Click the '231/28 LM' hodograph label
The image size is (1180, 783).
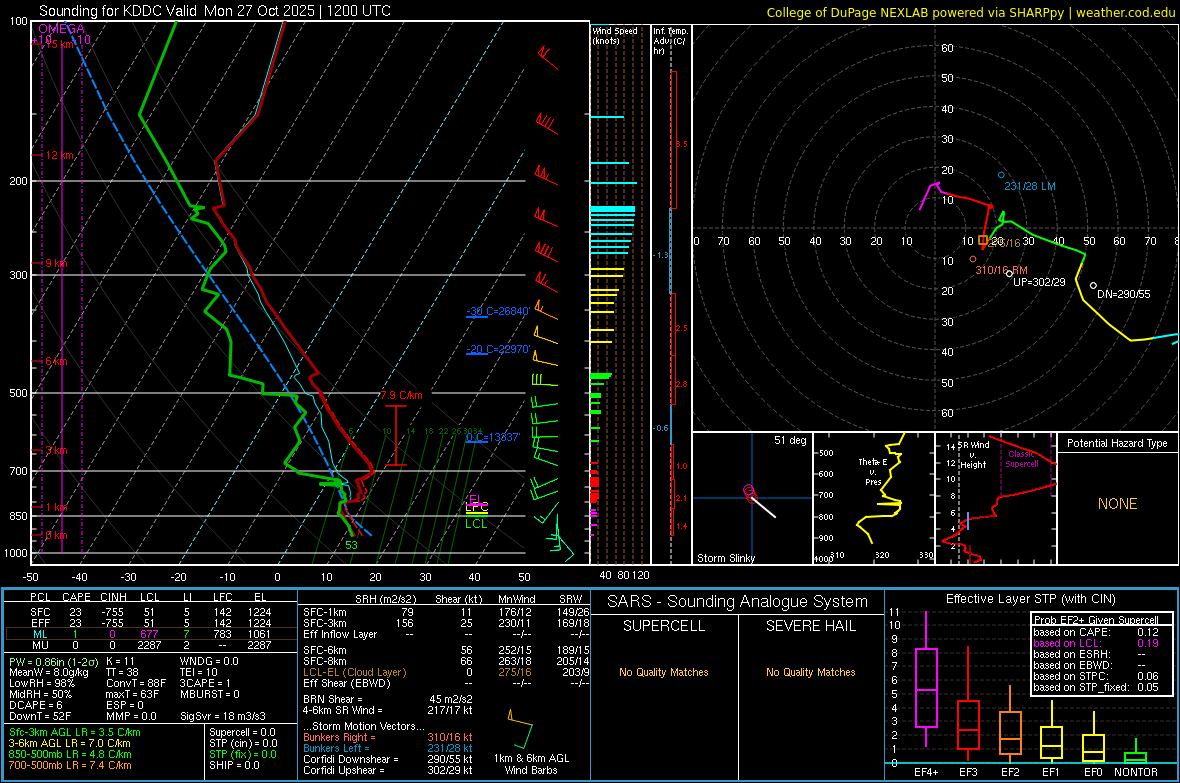coord(1029,186)
